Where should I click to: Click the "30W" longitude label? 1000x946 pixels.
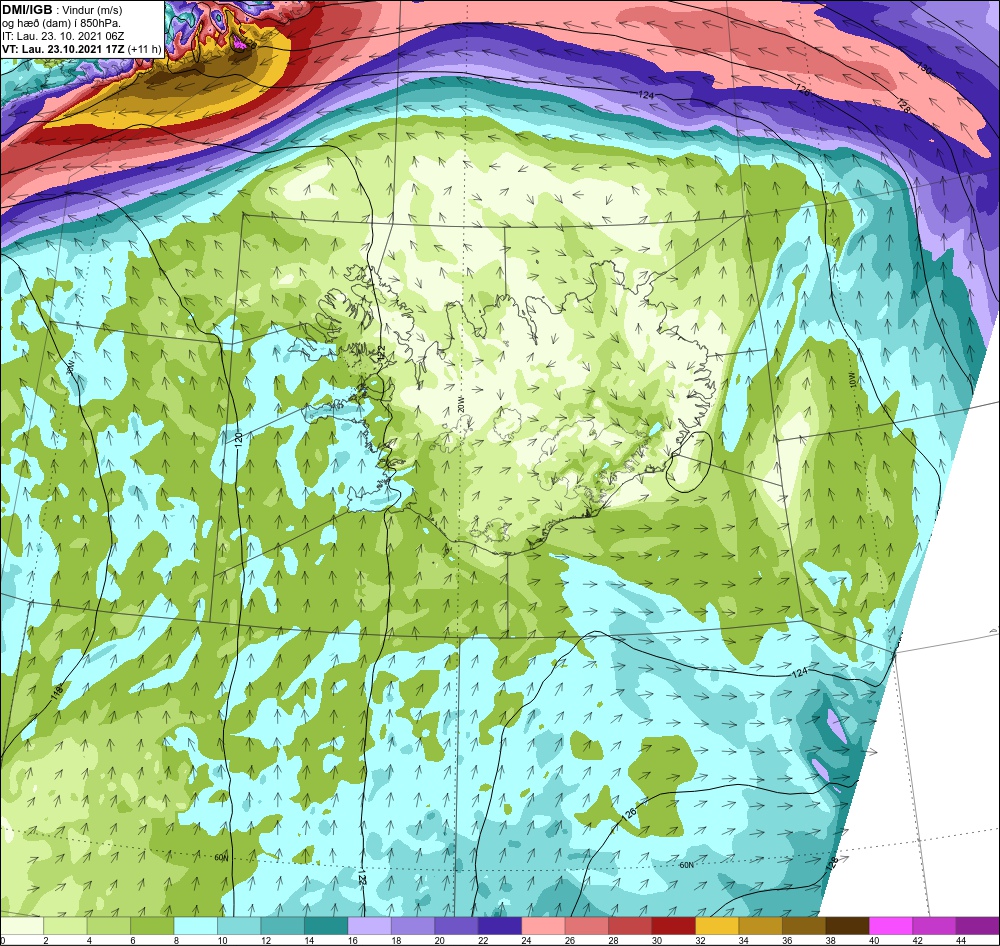[x=71, y=368]
